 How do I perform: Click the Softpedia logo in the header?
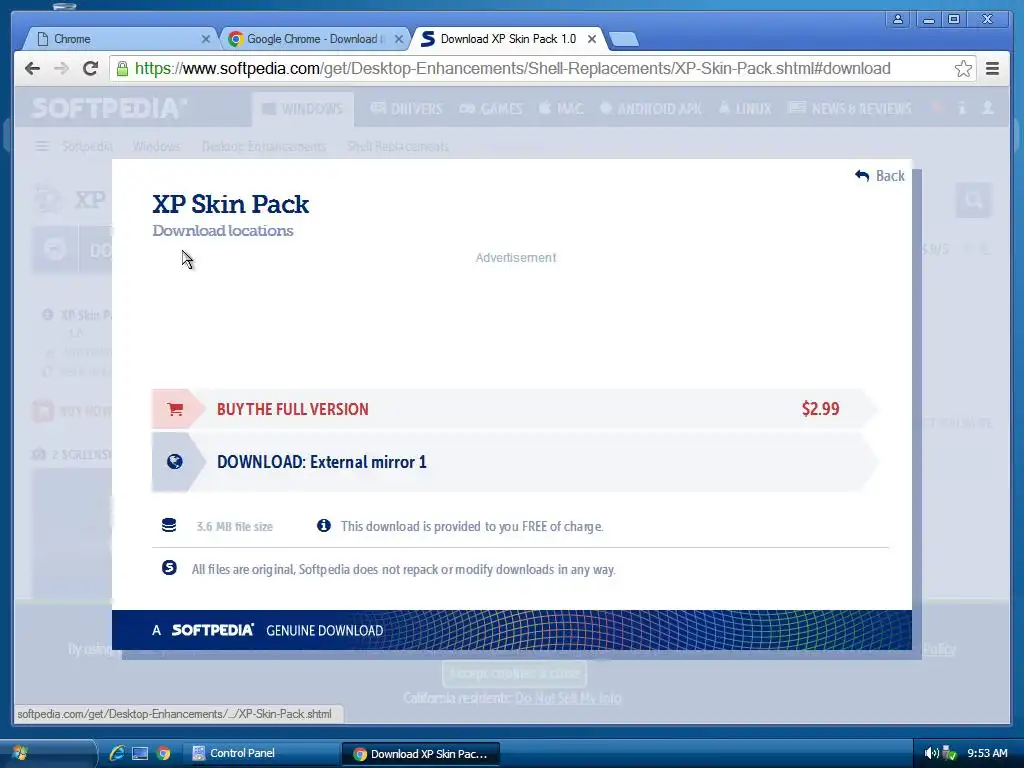(109, 108)
